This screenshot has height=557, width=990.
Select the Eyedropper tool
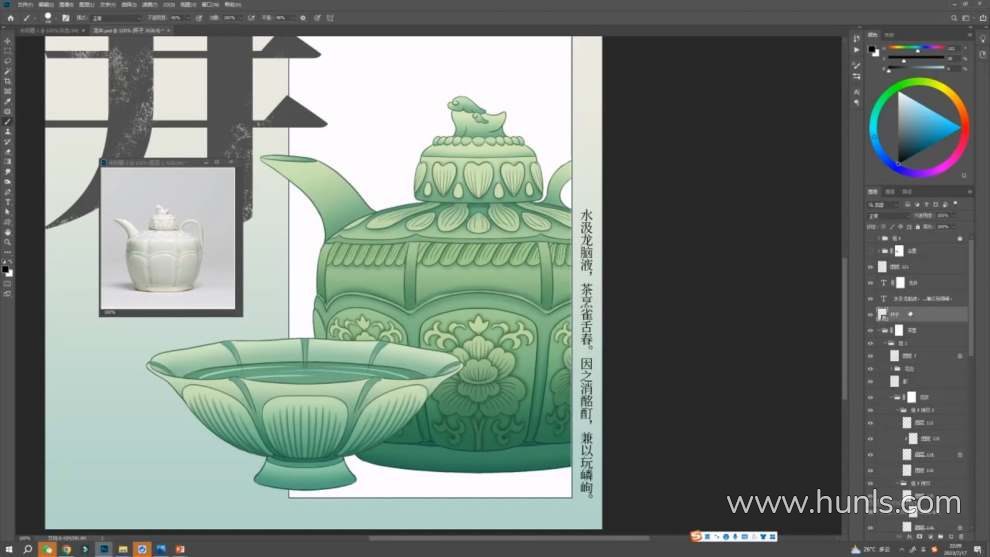coord(8,102)
